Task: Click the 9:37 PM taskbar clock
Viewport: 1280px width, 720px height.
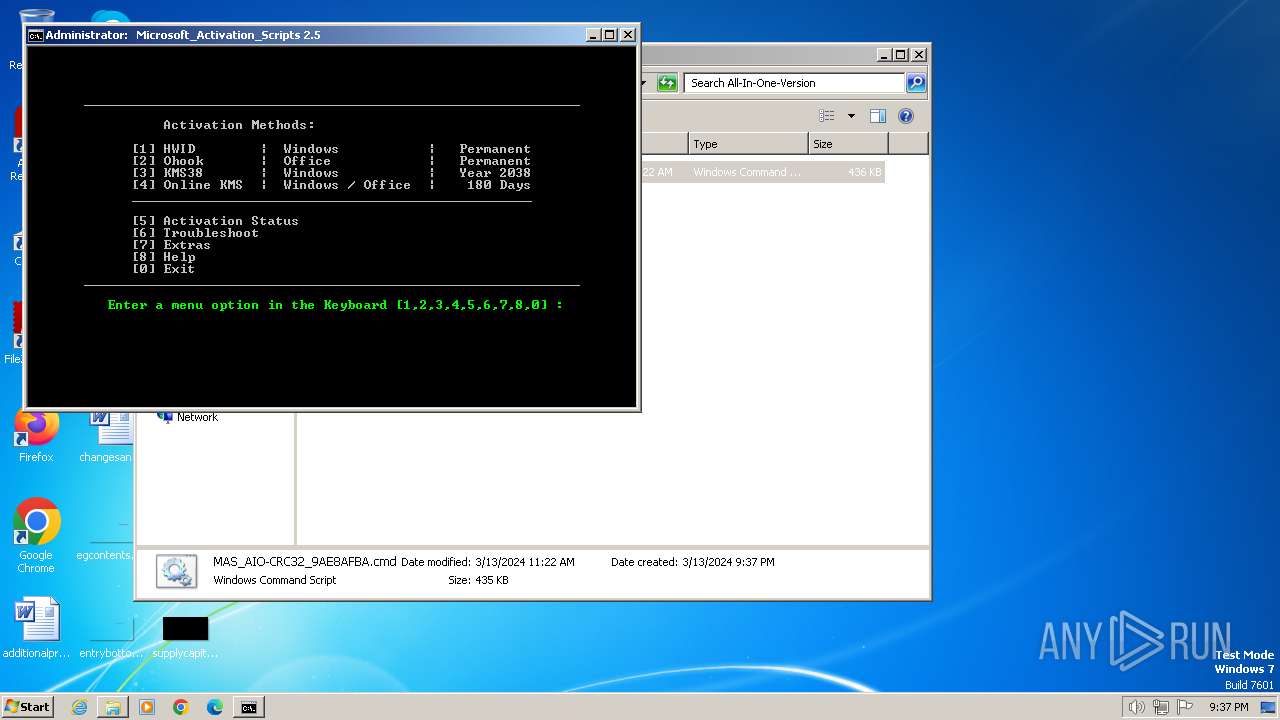Action: 1228,707
